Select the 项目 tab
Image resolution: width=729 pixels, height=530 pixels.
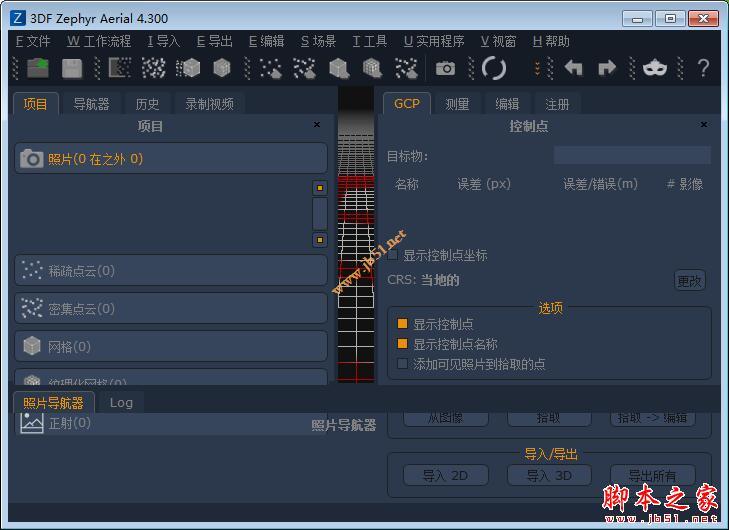pos(35,104)
